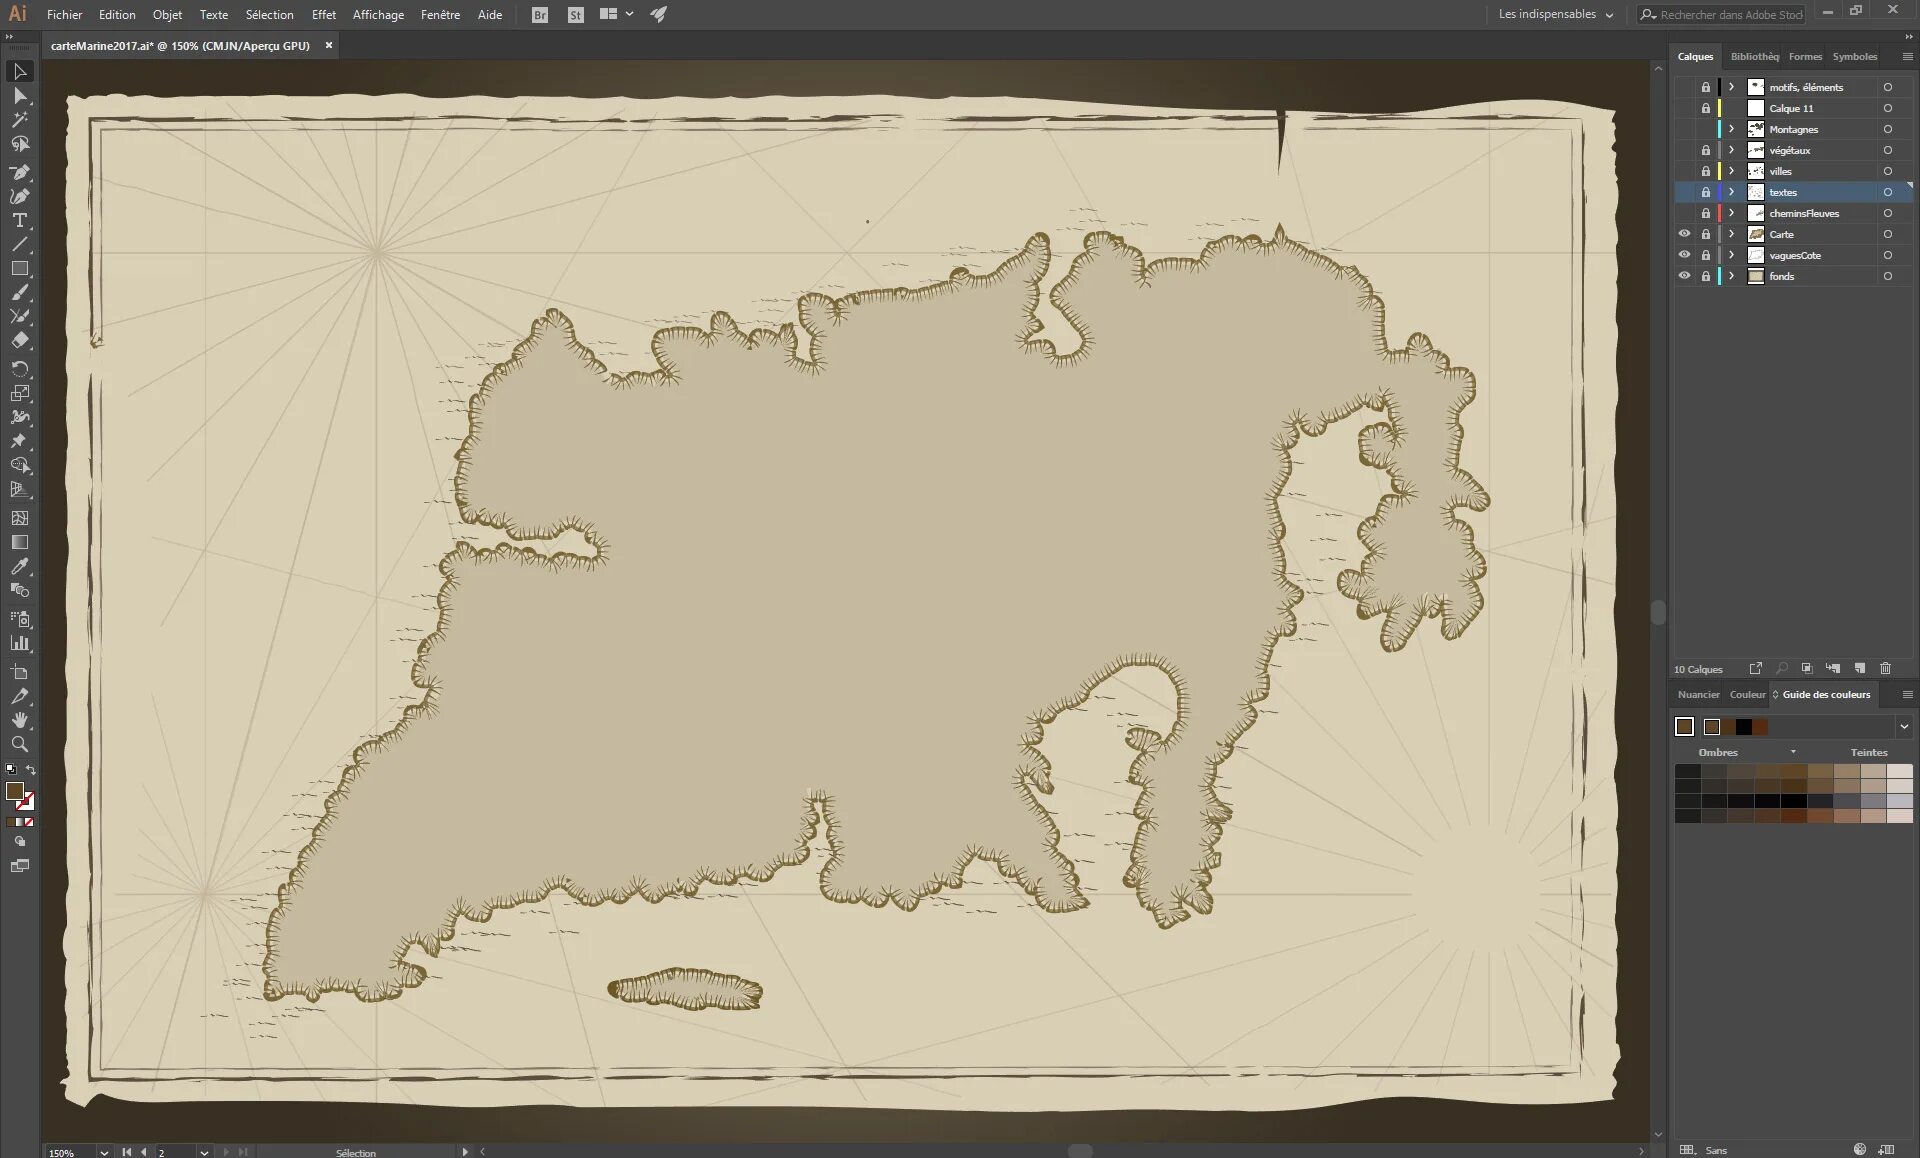Open the Fichier menu
The height and width of the screenshot is (1158, 1920).
[x=64, y=14]
